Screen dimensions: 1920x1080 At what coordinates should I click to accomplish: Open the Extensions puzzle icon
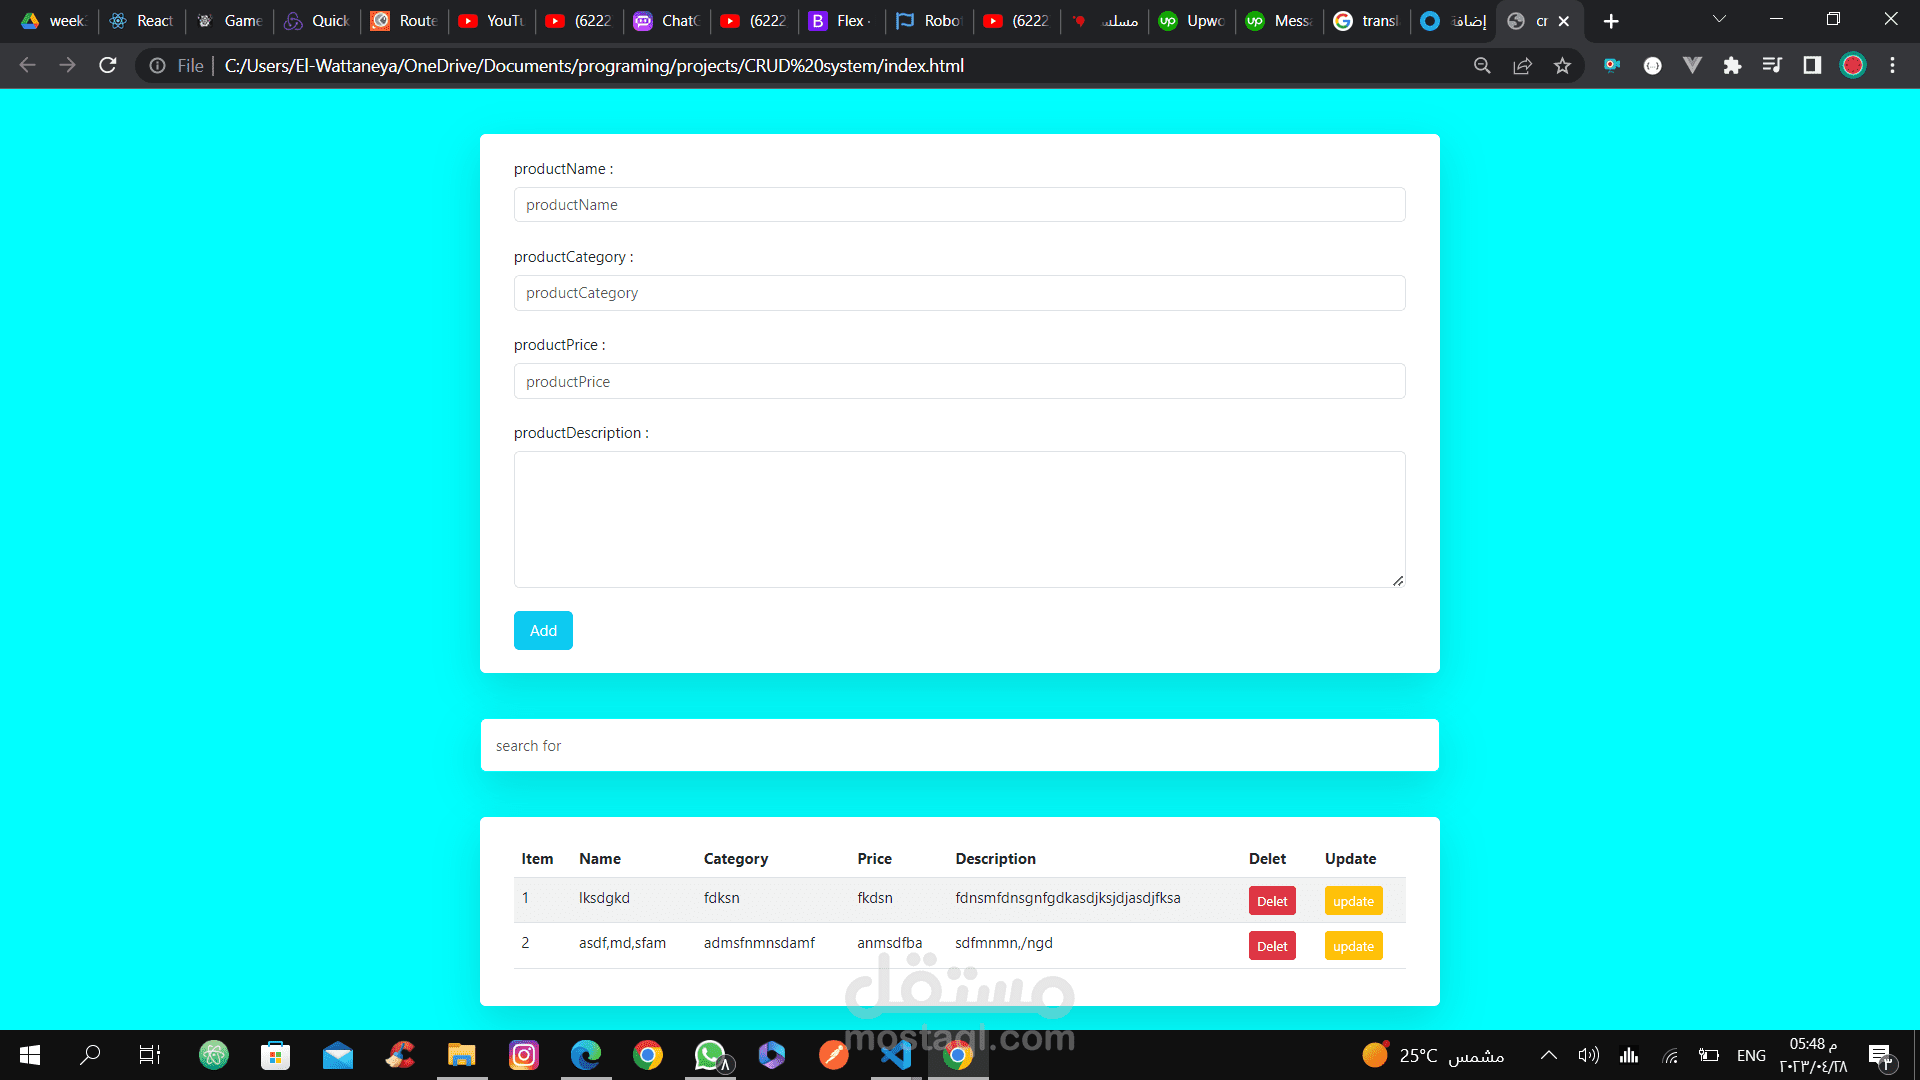point(1732,66)
